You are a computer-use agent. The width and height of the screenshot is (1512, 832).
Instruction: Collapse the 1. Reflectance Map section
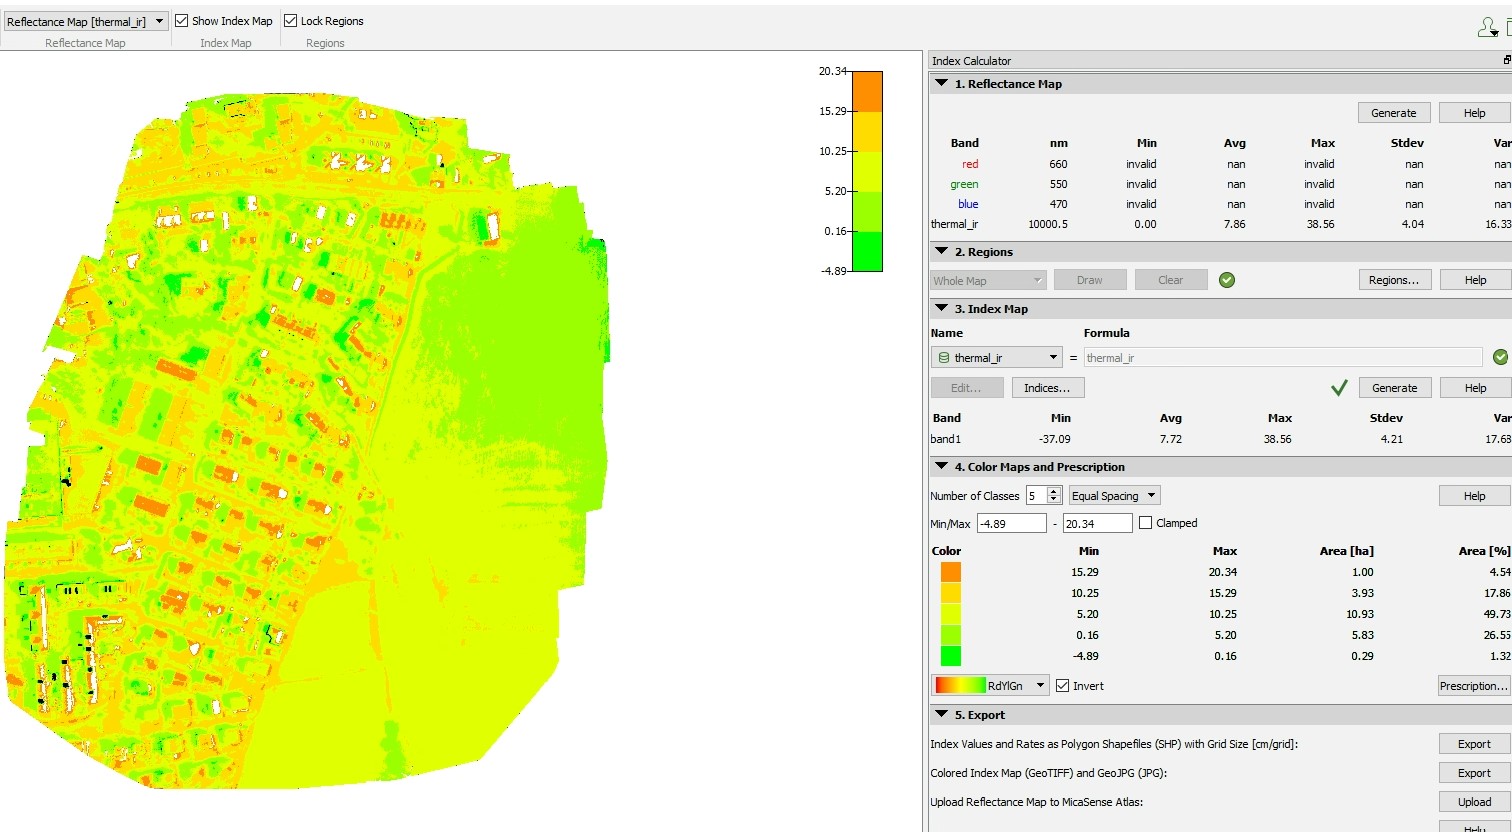(x=941, y=84)
